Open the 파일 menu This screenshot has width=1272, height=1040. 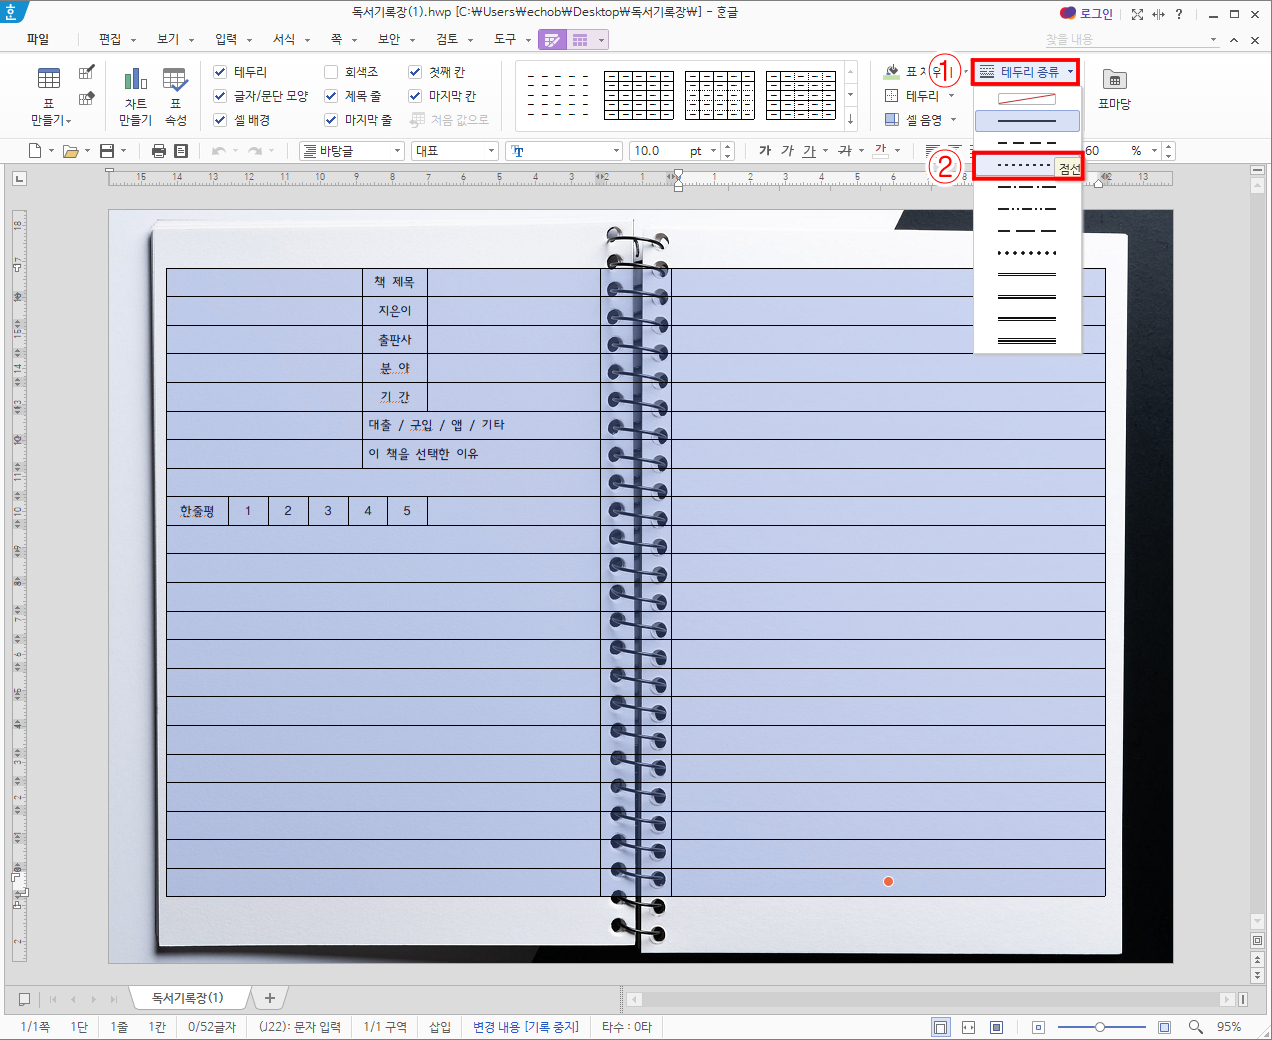pos(38,39)
